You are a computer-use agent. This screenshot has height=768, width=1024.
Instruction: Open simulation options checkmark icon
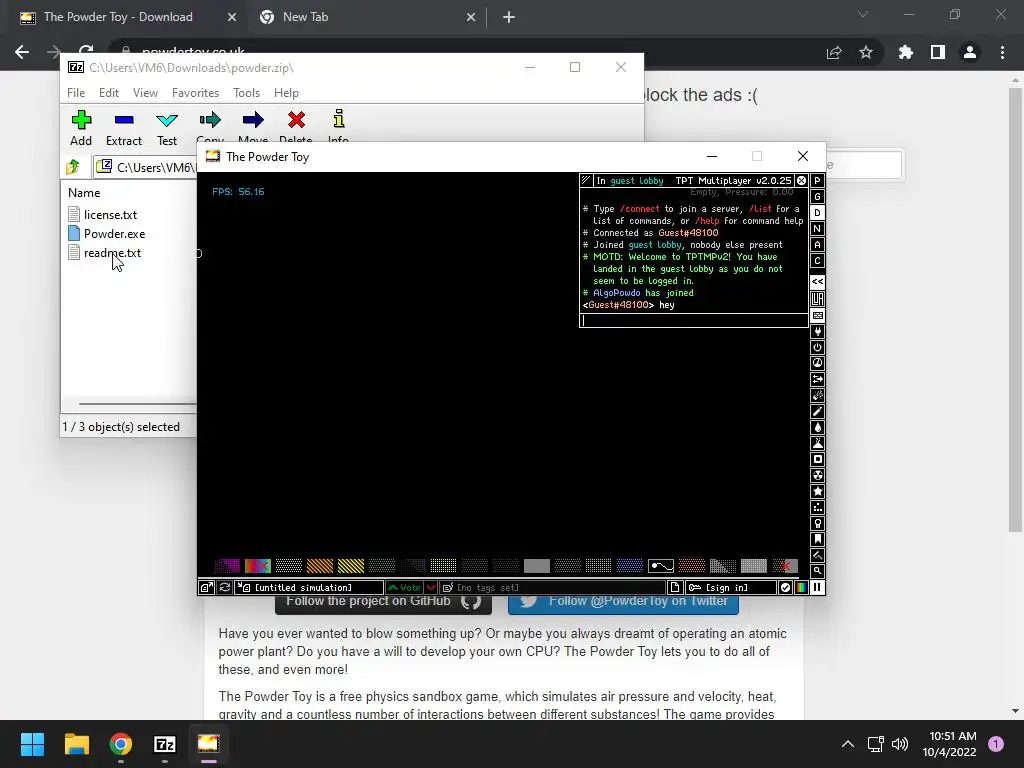pos(785,588)
